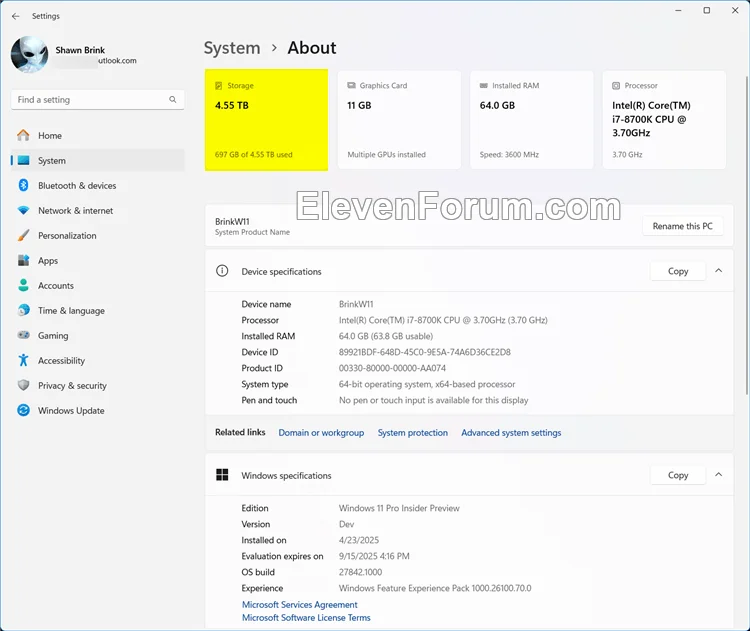Image resolution: width=750 pixels, height=631 pixels.
Task: Go back with the Settings back arrow
Action: (x=16, y=16)
